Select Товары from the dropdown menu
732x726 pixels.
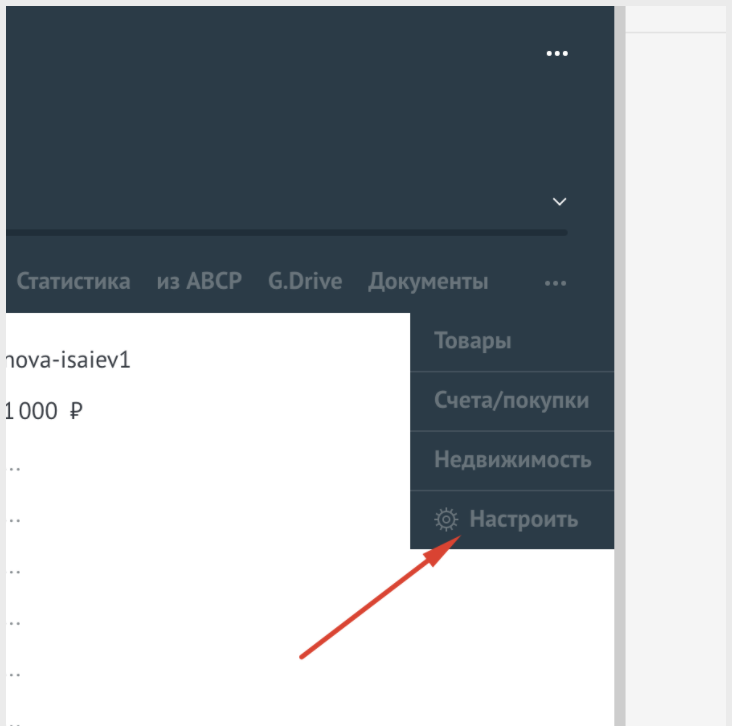pos(473,341)
